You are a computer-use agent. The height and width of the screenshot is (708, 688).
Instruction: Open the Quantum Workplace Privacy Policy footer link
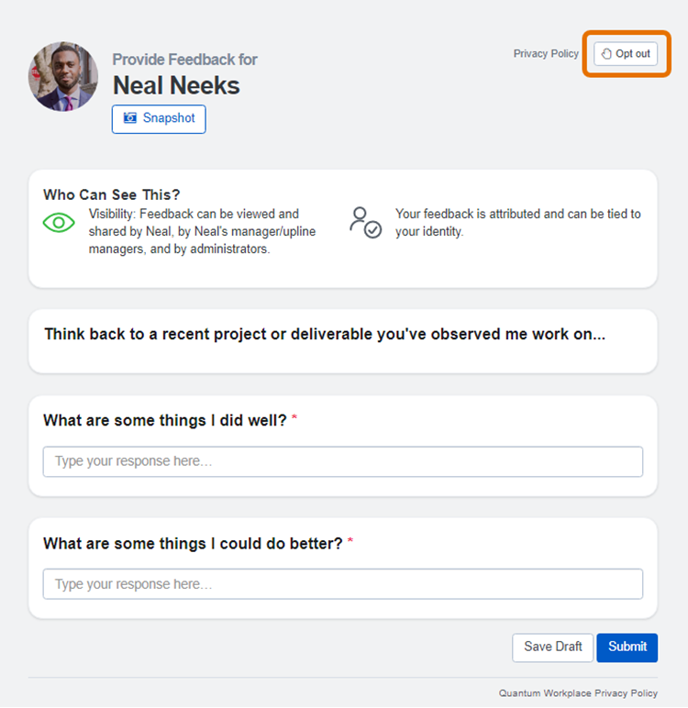[578, 693]
